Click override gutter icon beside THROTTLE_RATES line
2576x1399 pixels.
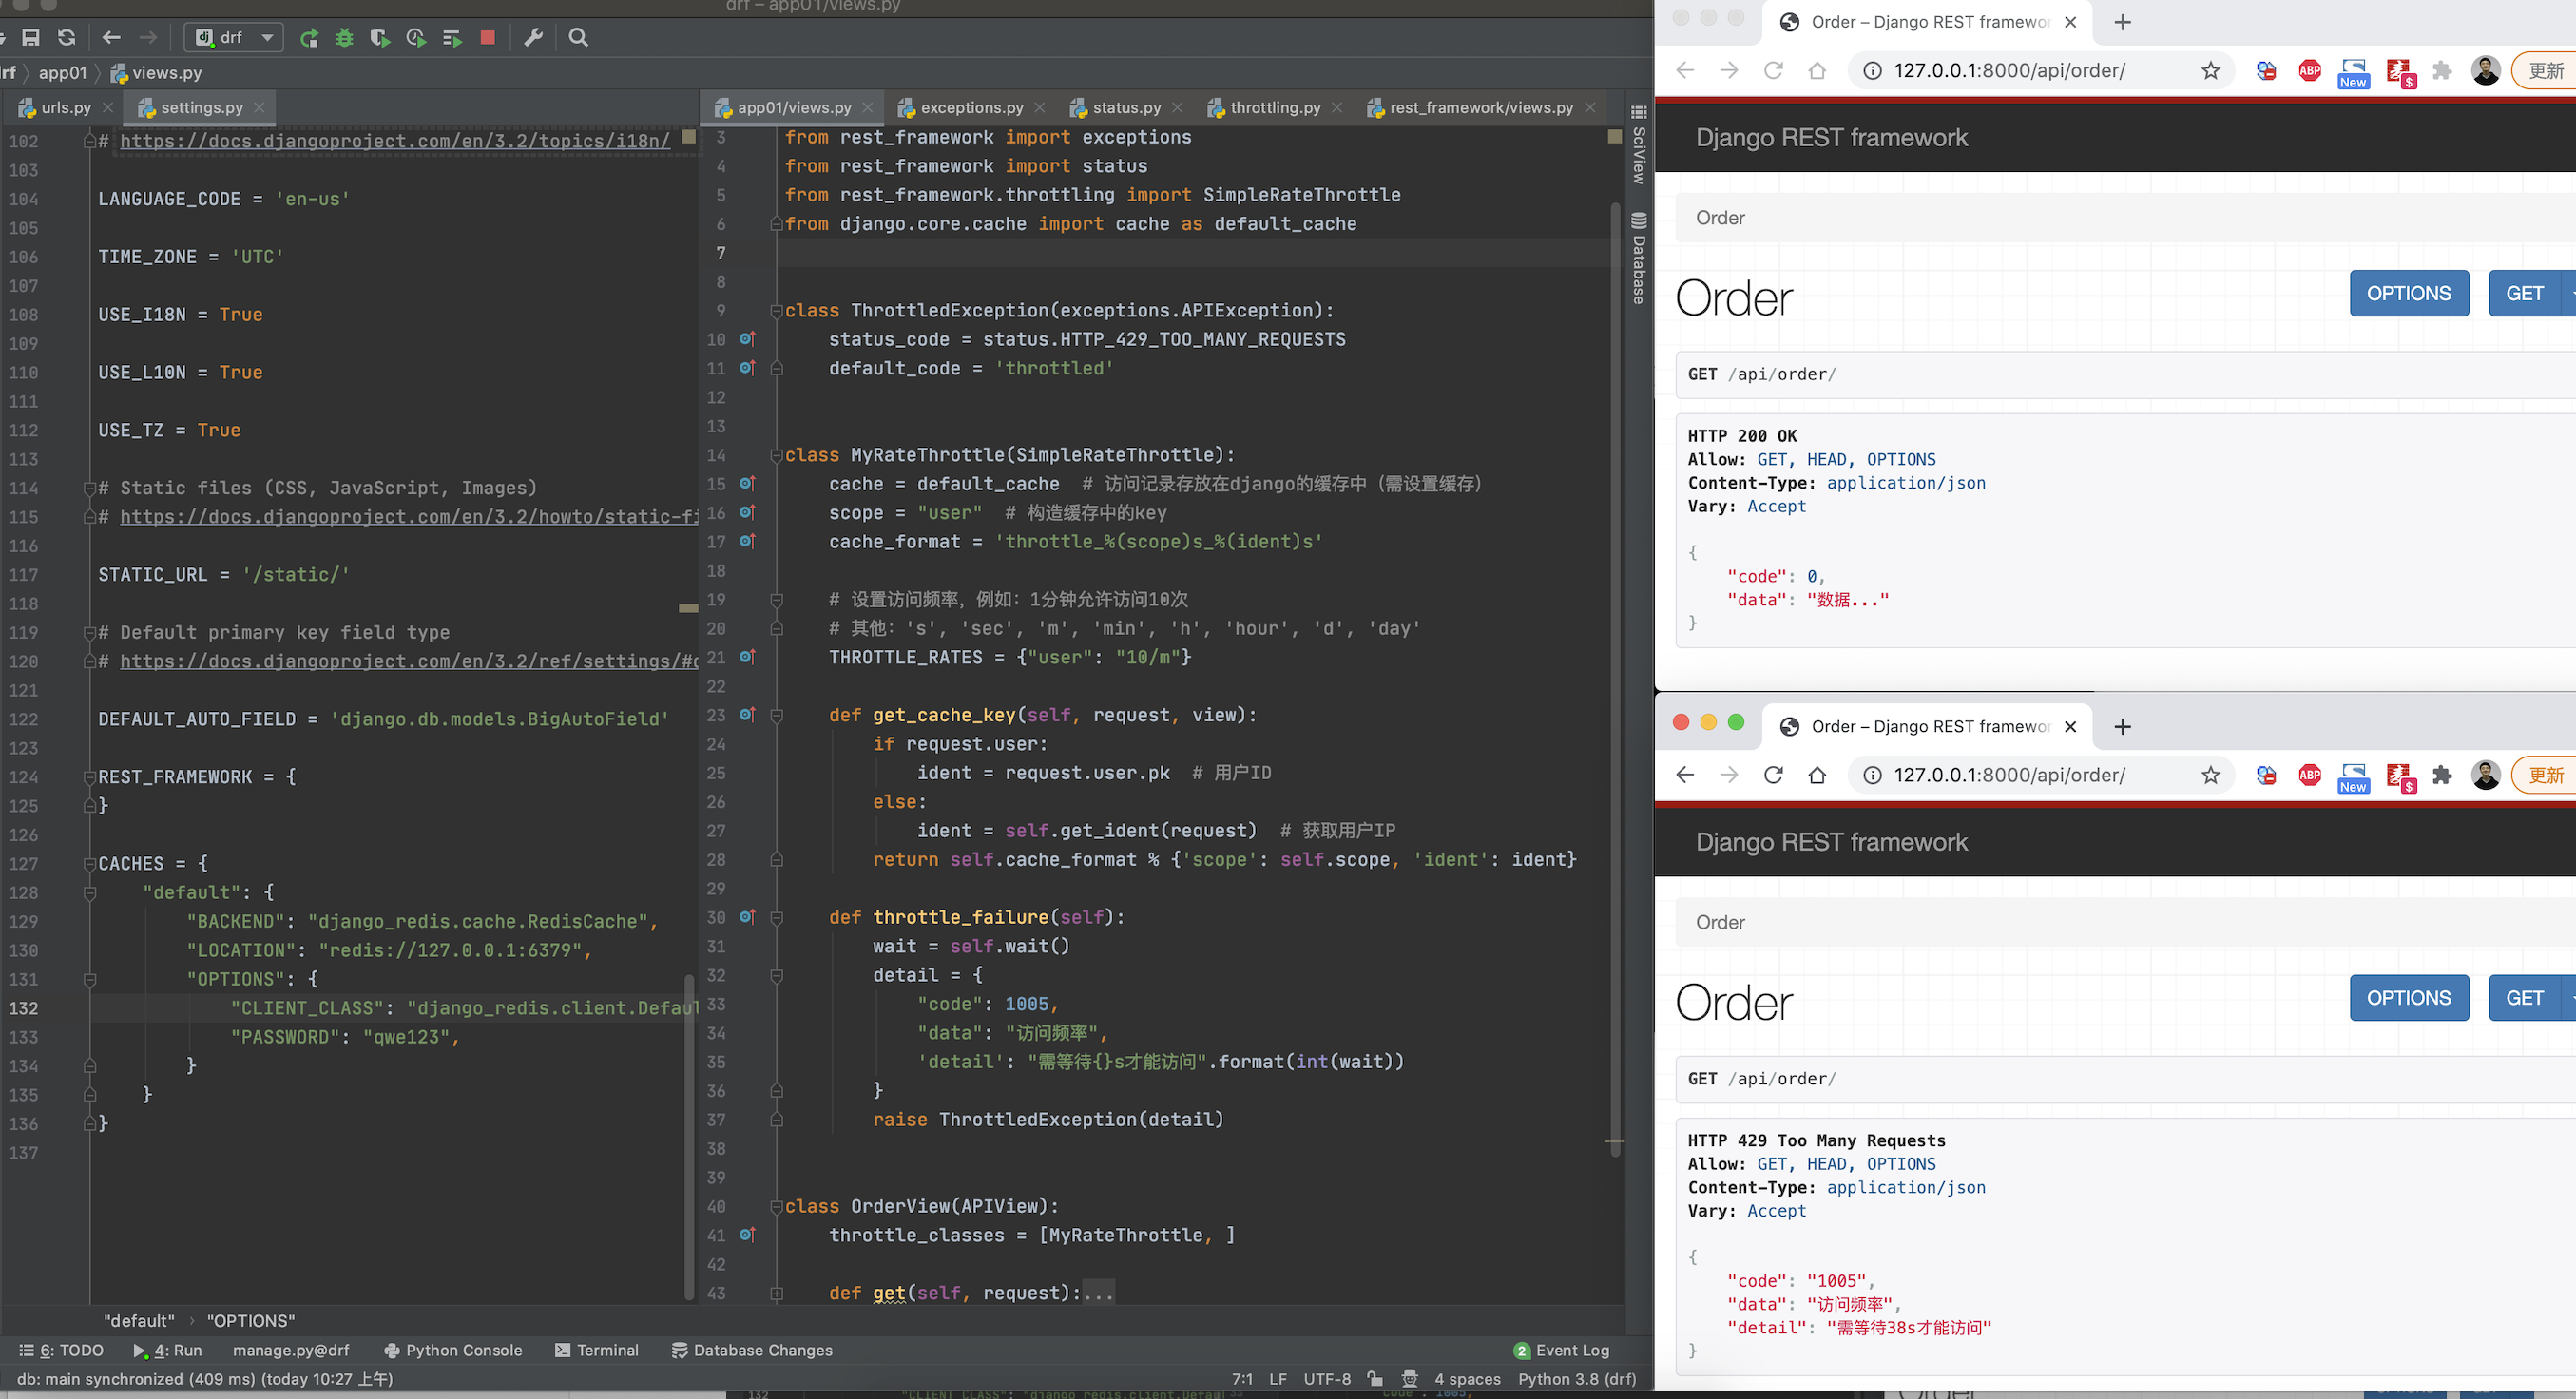[747, 657]
